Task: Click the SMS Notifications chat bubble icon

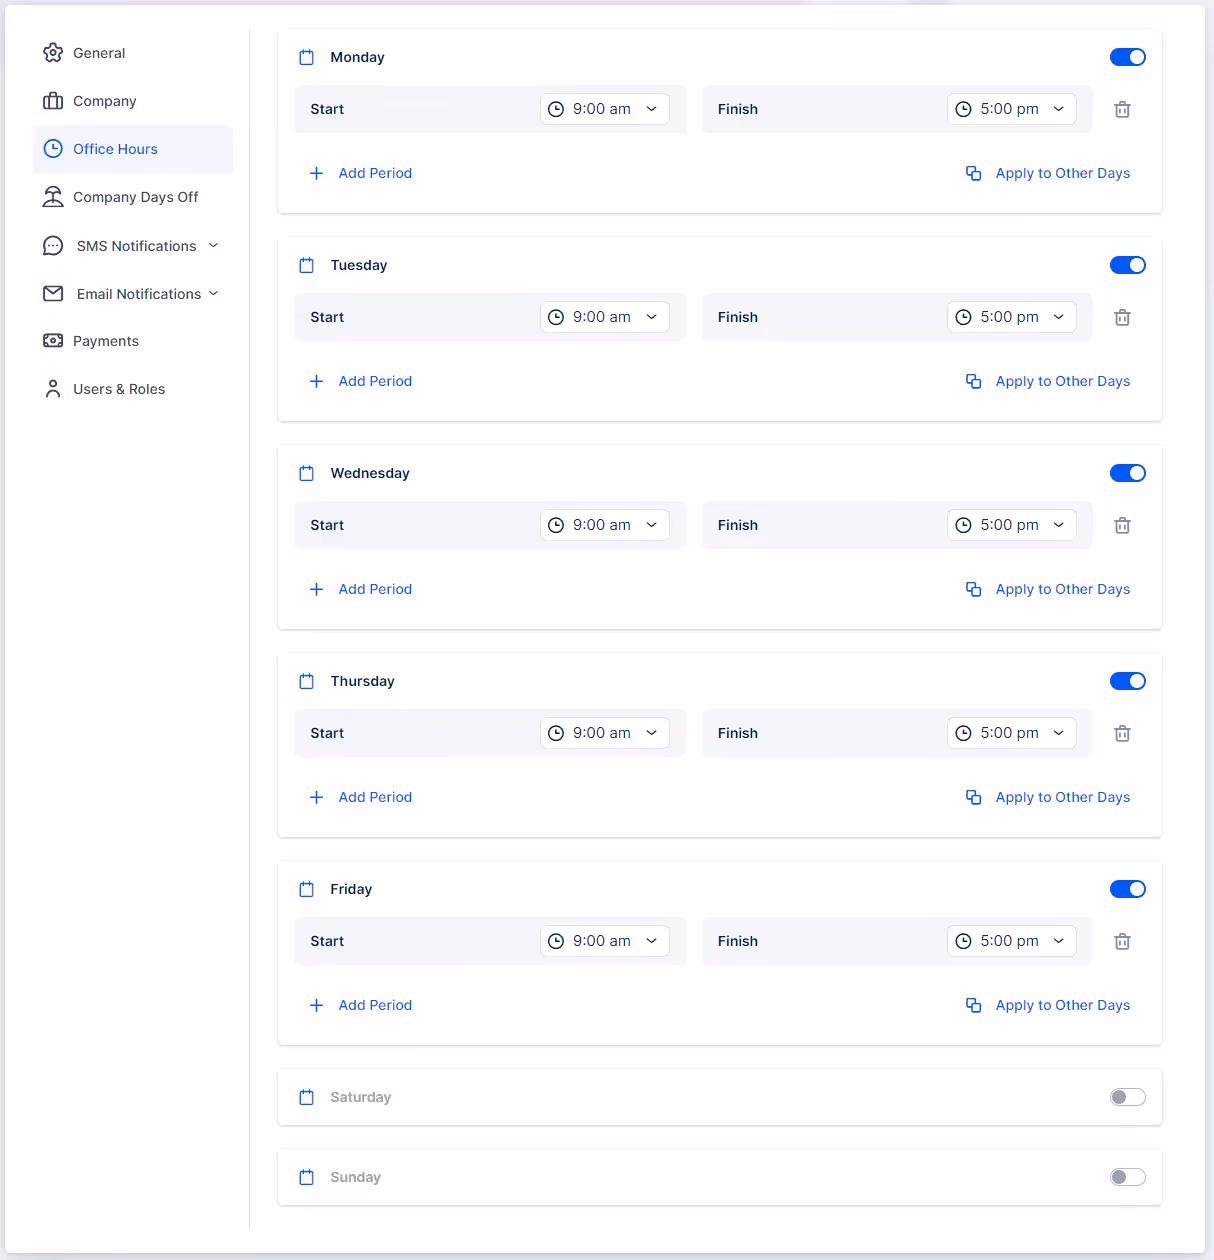Action: (x=53, y=246)
